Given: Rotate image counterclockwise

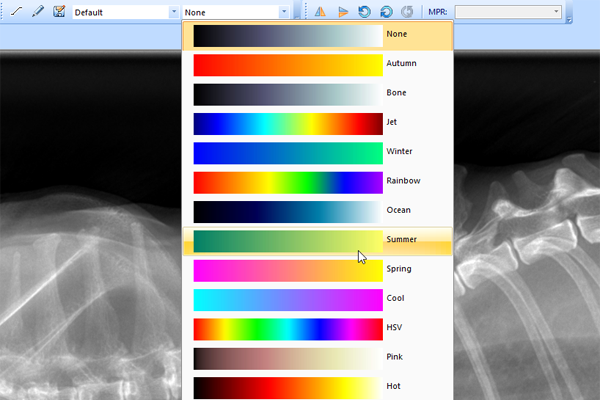Looking at the screenshot, I should [x=364, y=12].
